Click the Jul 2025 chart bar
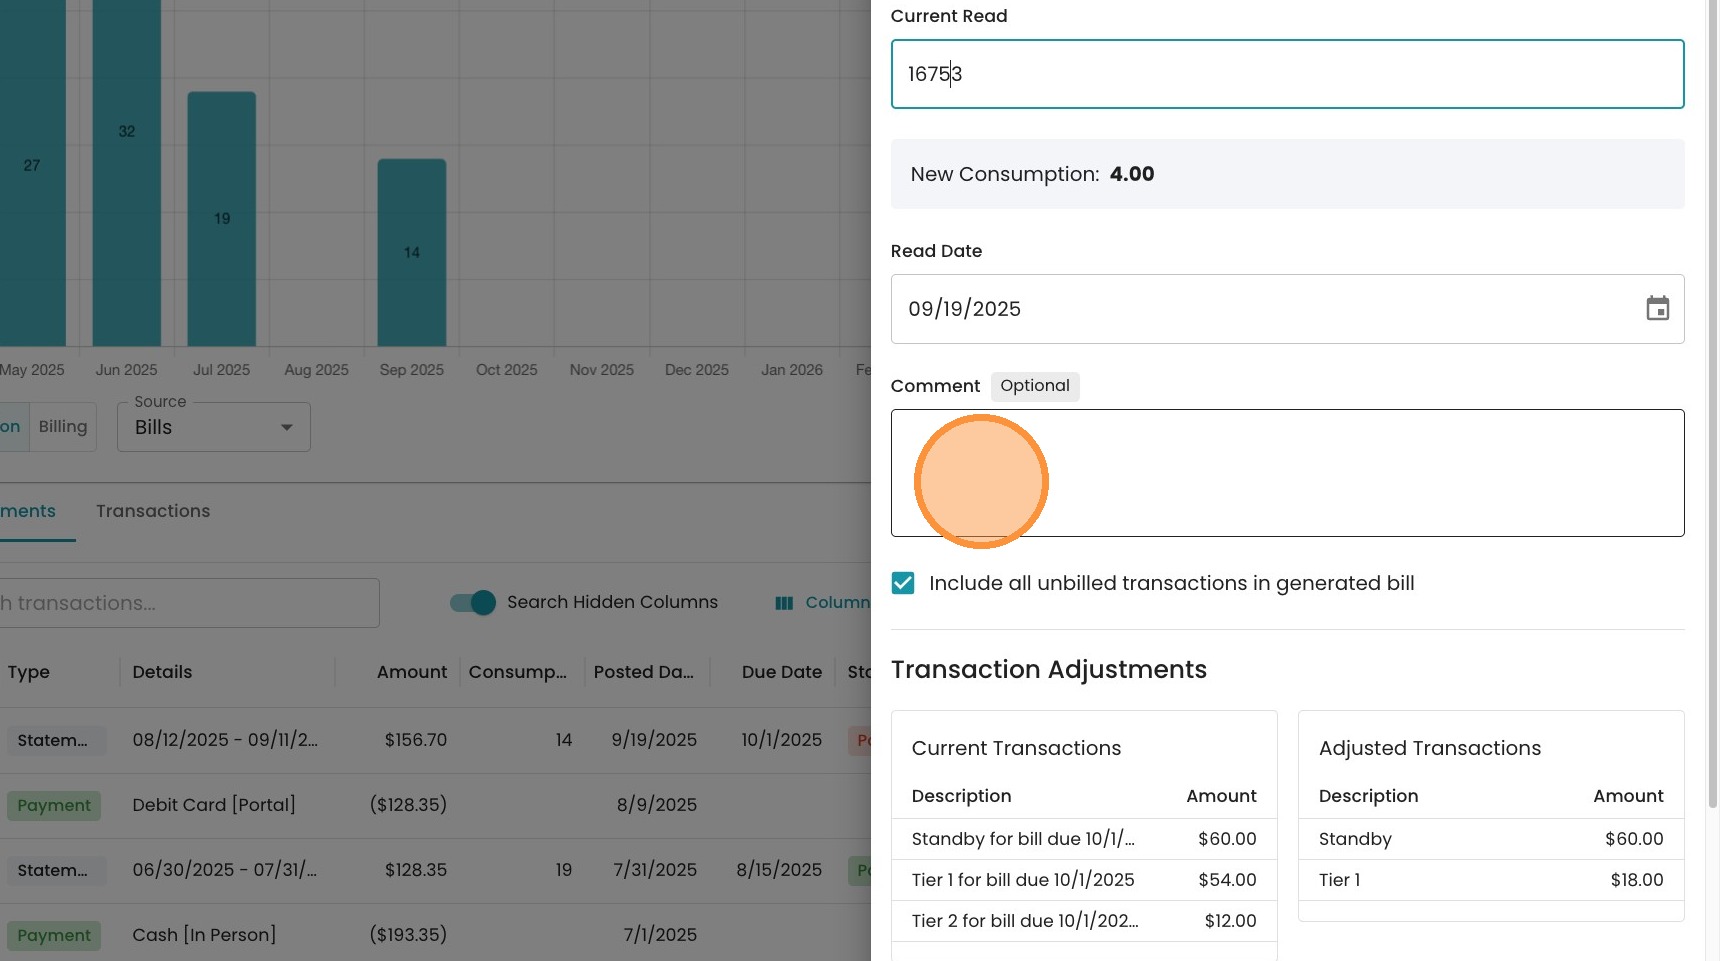 221,218
